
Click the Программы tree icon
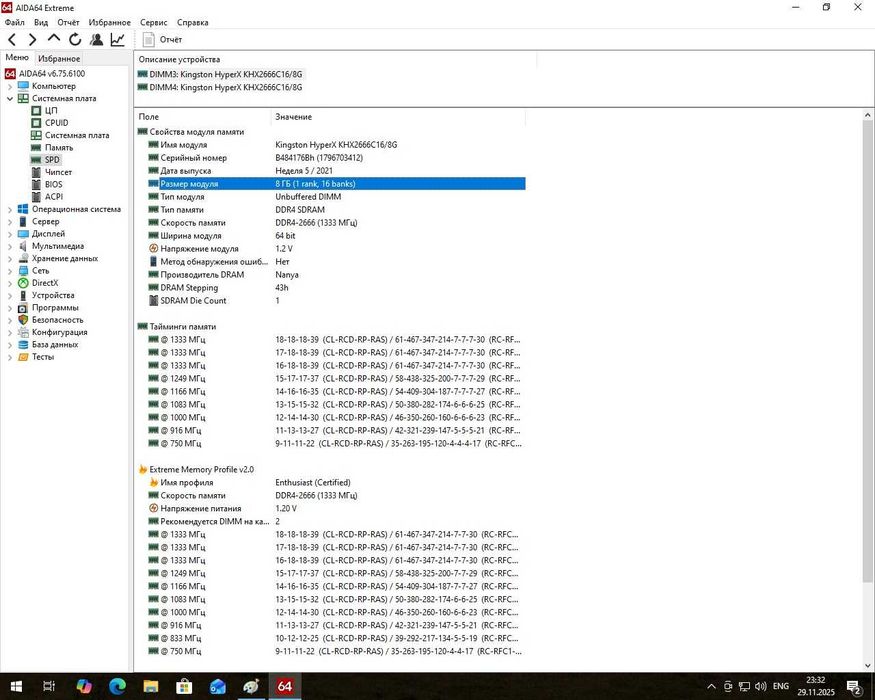click(x=23, y=308)
